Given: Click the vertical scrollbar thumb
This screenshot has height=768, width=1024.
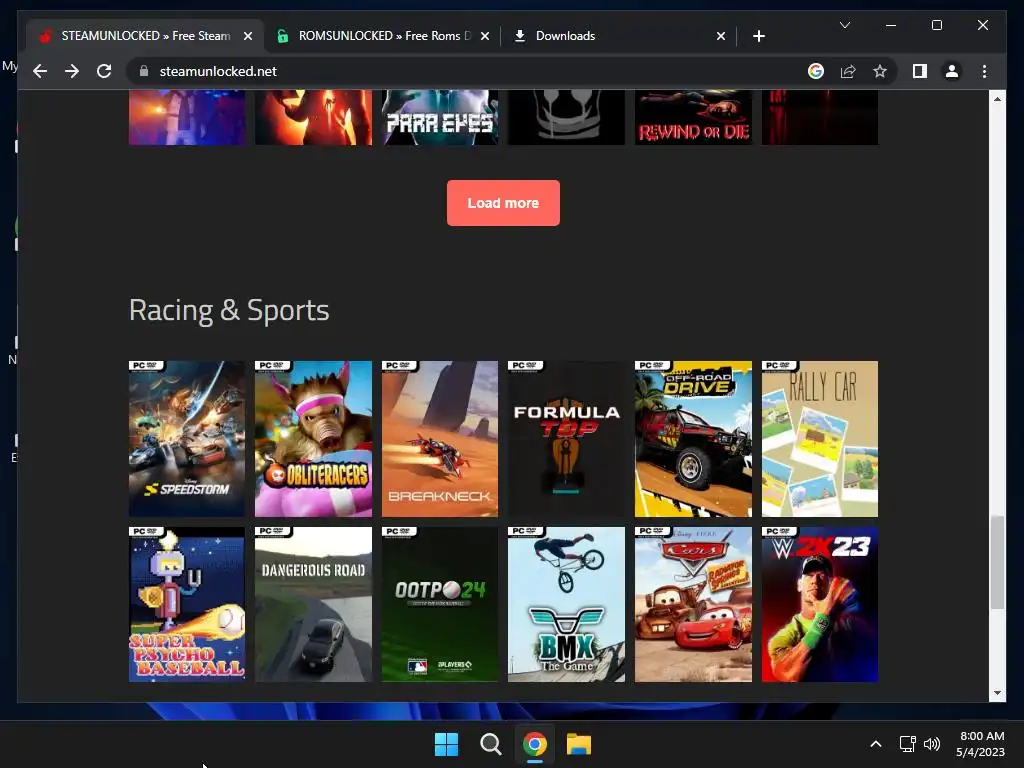Looking at the screenshot, I should pos(997,562).
